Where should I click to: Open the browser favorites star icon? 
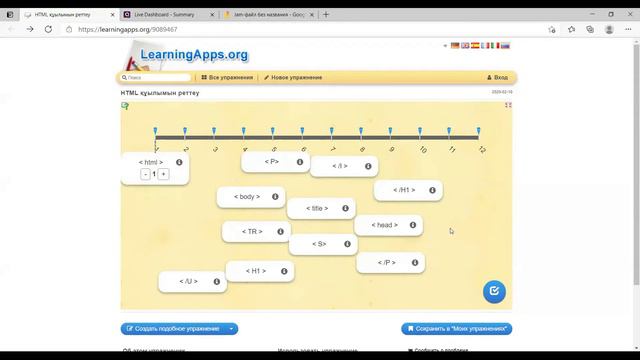(571, 29)
